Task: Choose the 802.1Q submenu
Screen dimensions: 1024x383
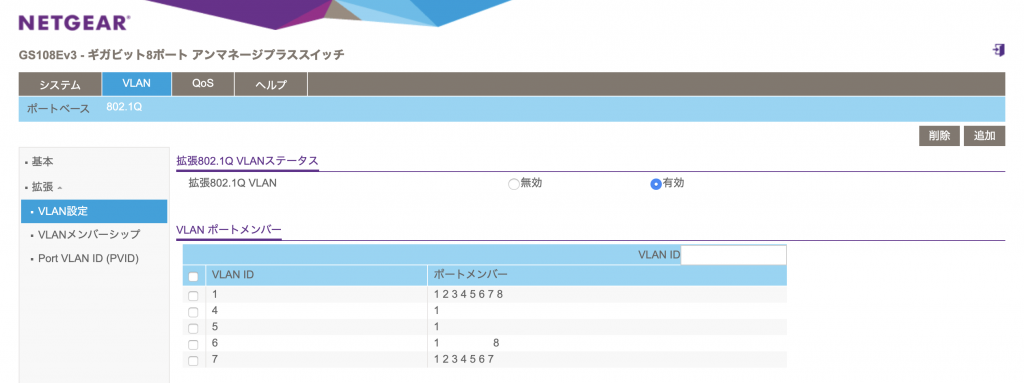Action: click(124, 107)
